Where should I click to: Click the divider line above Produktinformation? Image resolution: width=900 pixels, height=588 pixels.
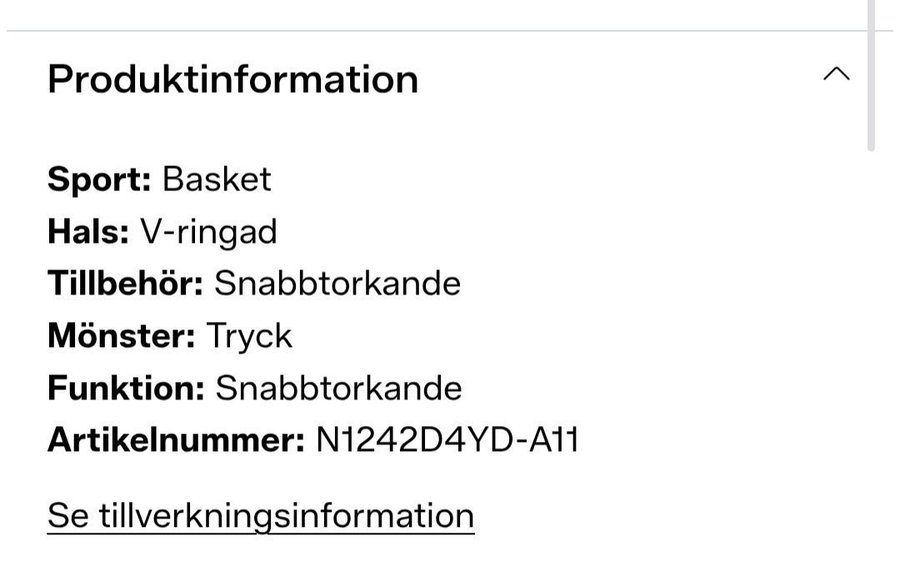[x=430, y=31]
